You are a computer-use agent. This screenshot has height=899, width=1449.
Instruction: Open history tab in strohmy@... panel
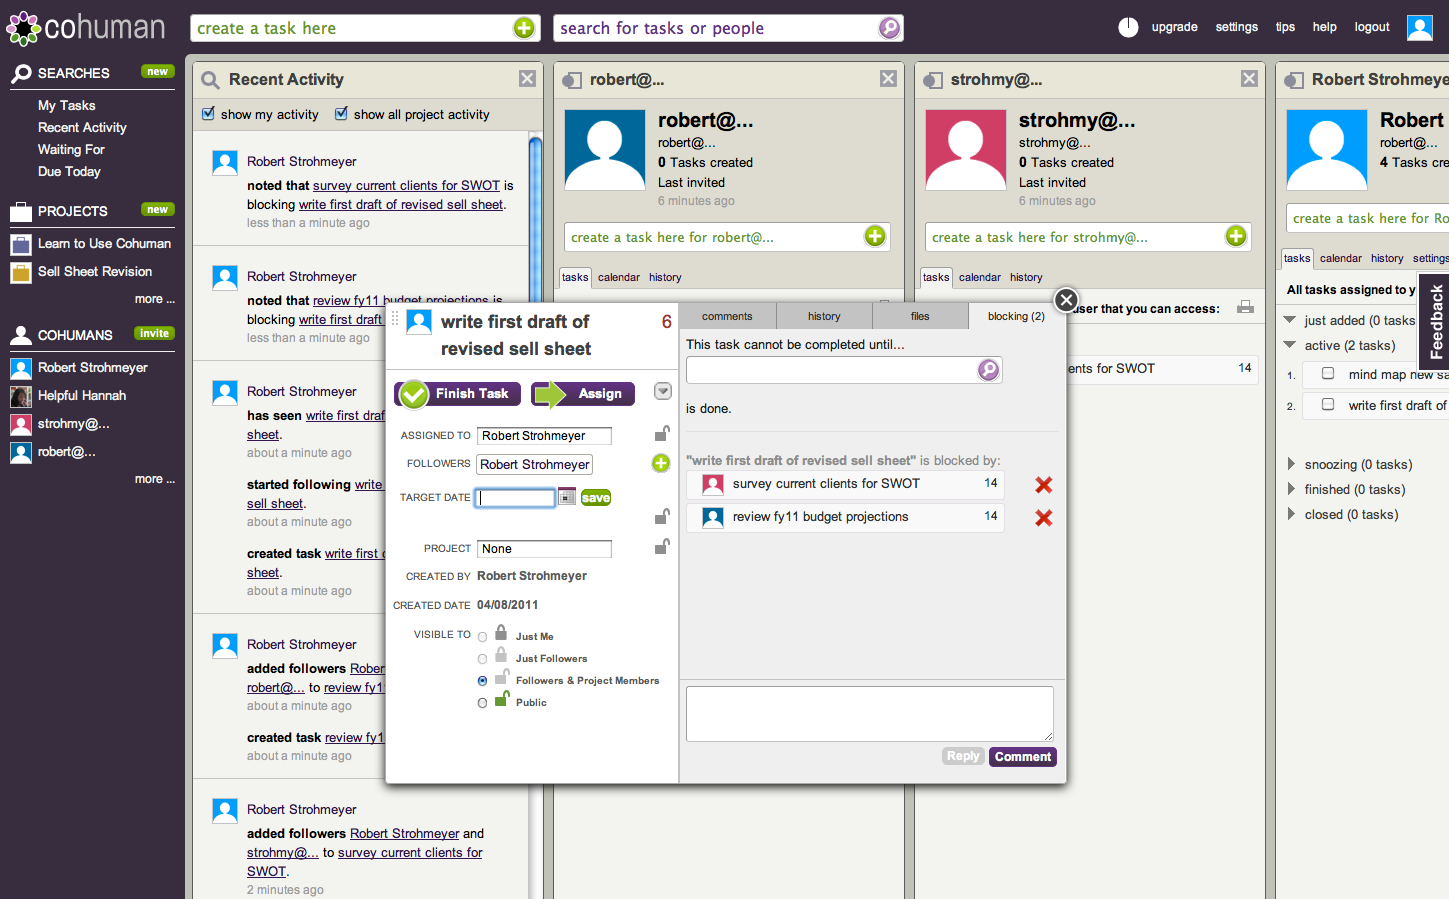click(1026, 277)
